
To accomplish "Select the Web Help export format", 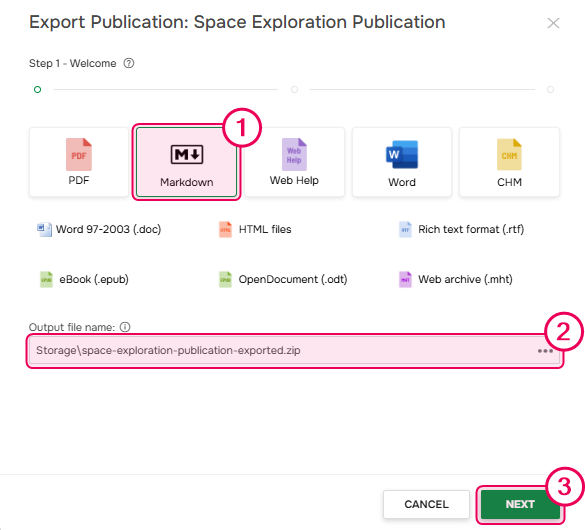I will click(294, 162).
